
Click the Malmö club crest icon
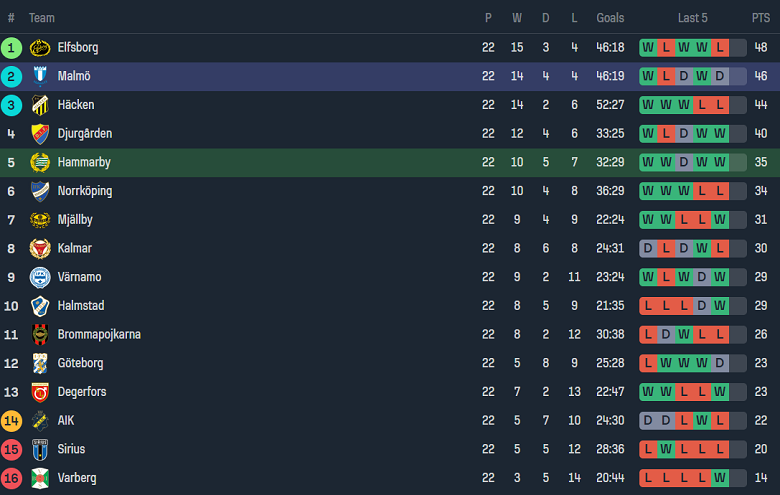pos(40,76)
